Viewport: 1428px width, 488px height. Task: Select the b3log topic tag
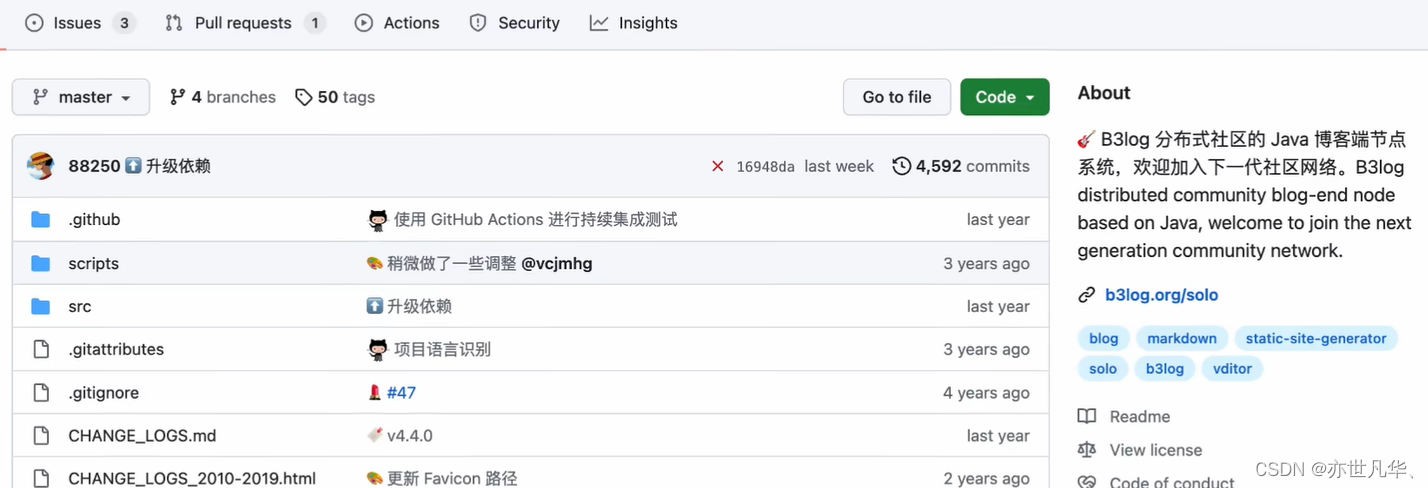[x=1165, y=369]
